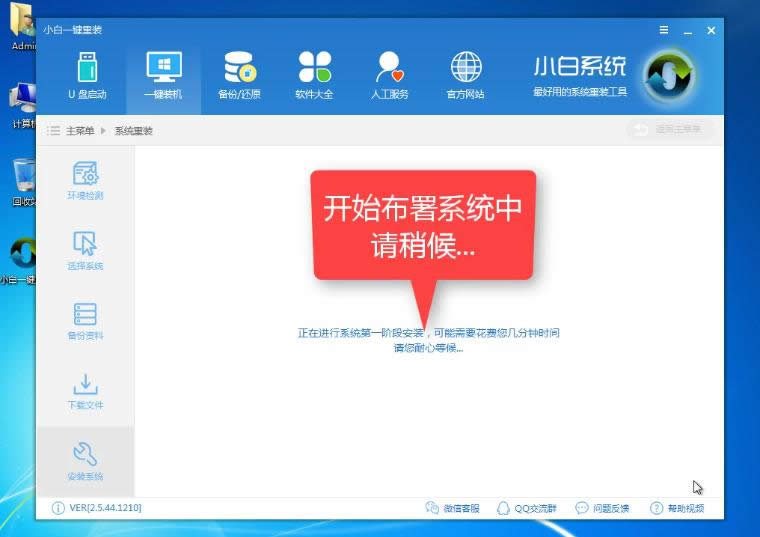Select the 计算机 desktop icon
760x537 pixels.
click(22, 106)
